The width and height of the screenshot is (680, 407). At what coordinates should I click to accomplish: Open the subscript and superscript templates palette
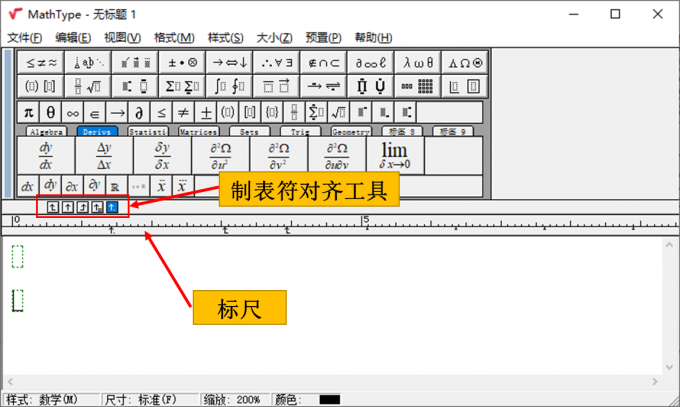pyautogui.click(x=136, y=86)
